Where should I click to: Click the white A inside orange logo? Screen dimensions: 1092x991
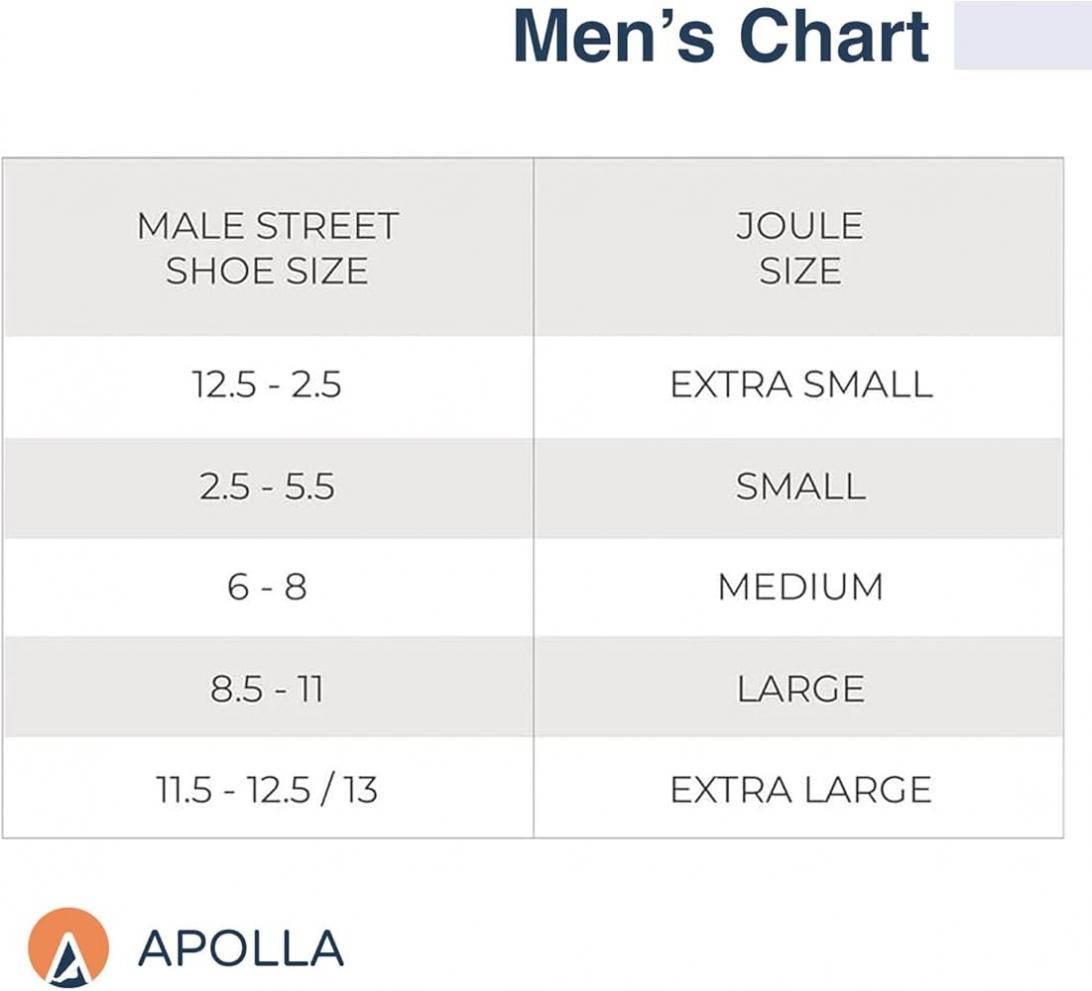pyautogui.click(x=66, y=959)
